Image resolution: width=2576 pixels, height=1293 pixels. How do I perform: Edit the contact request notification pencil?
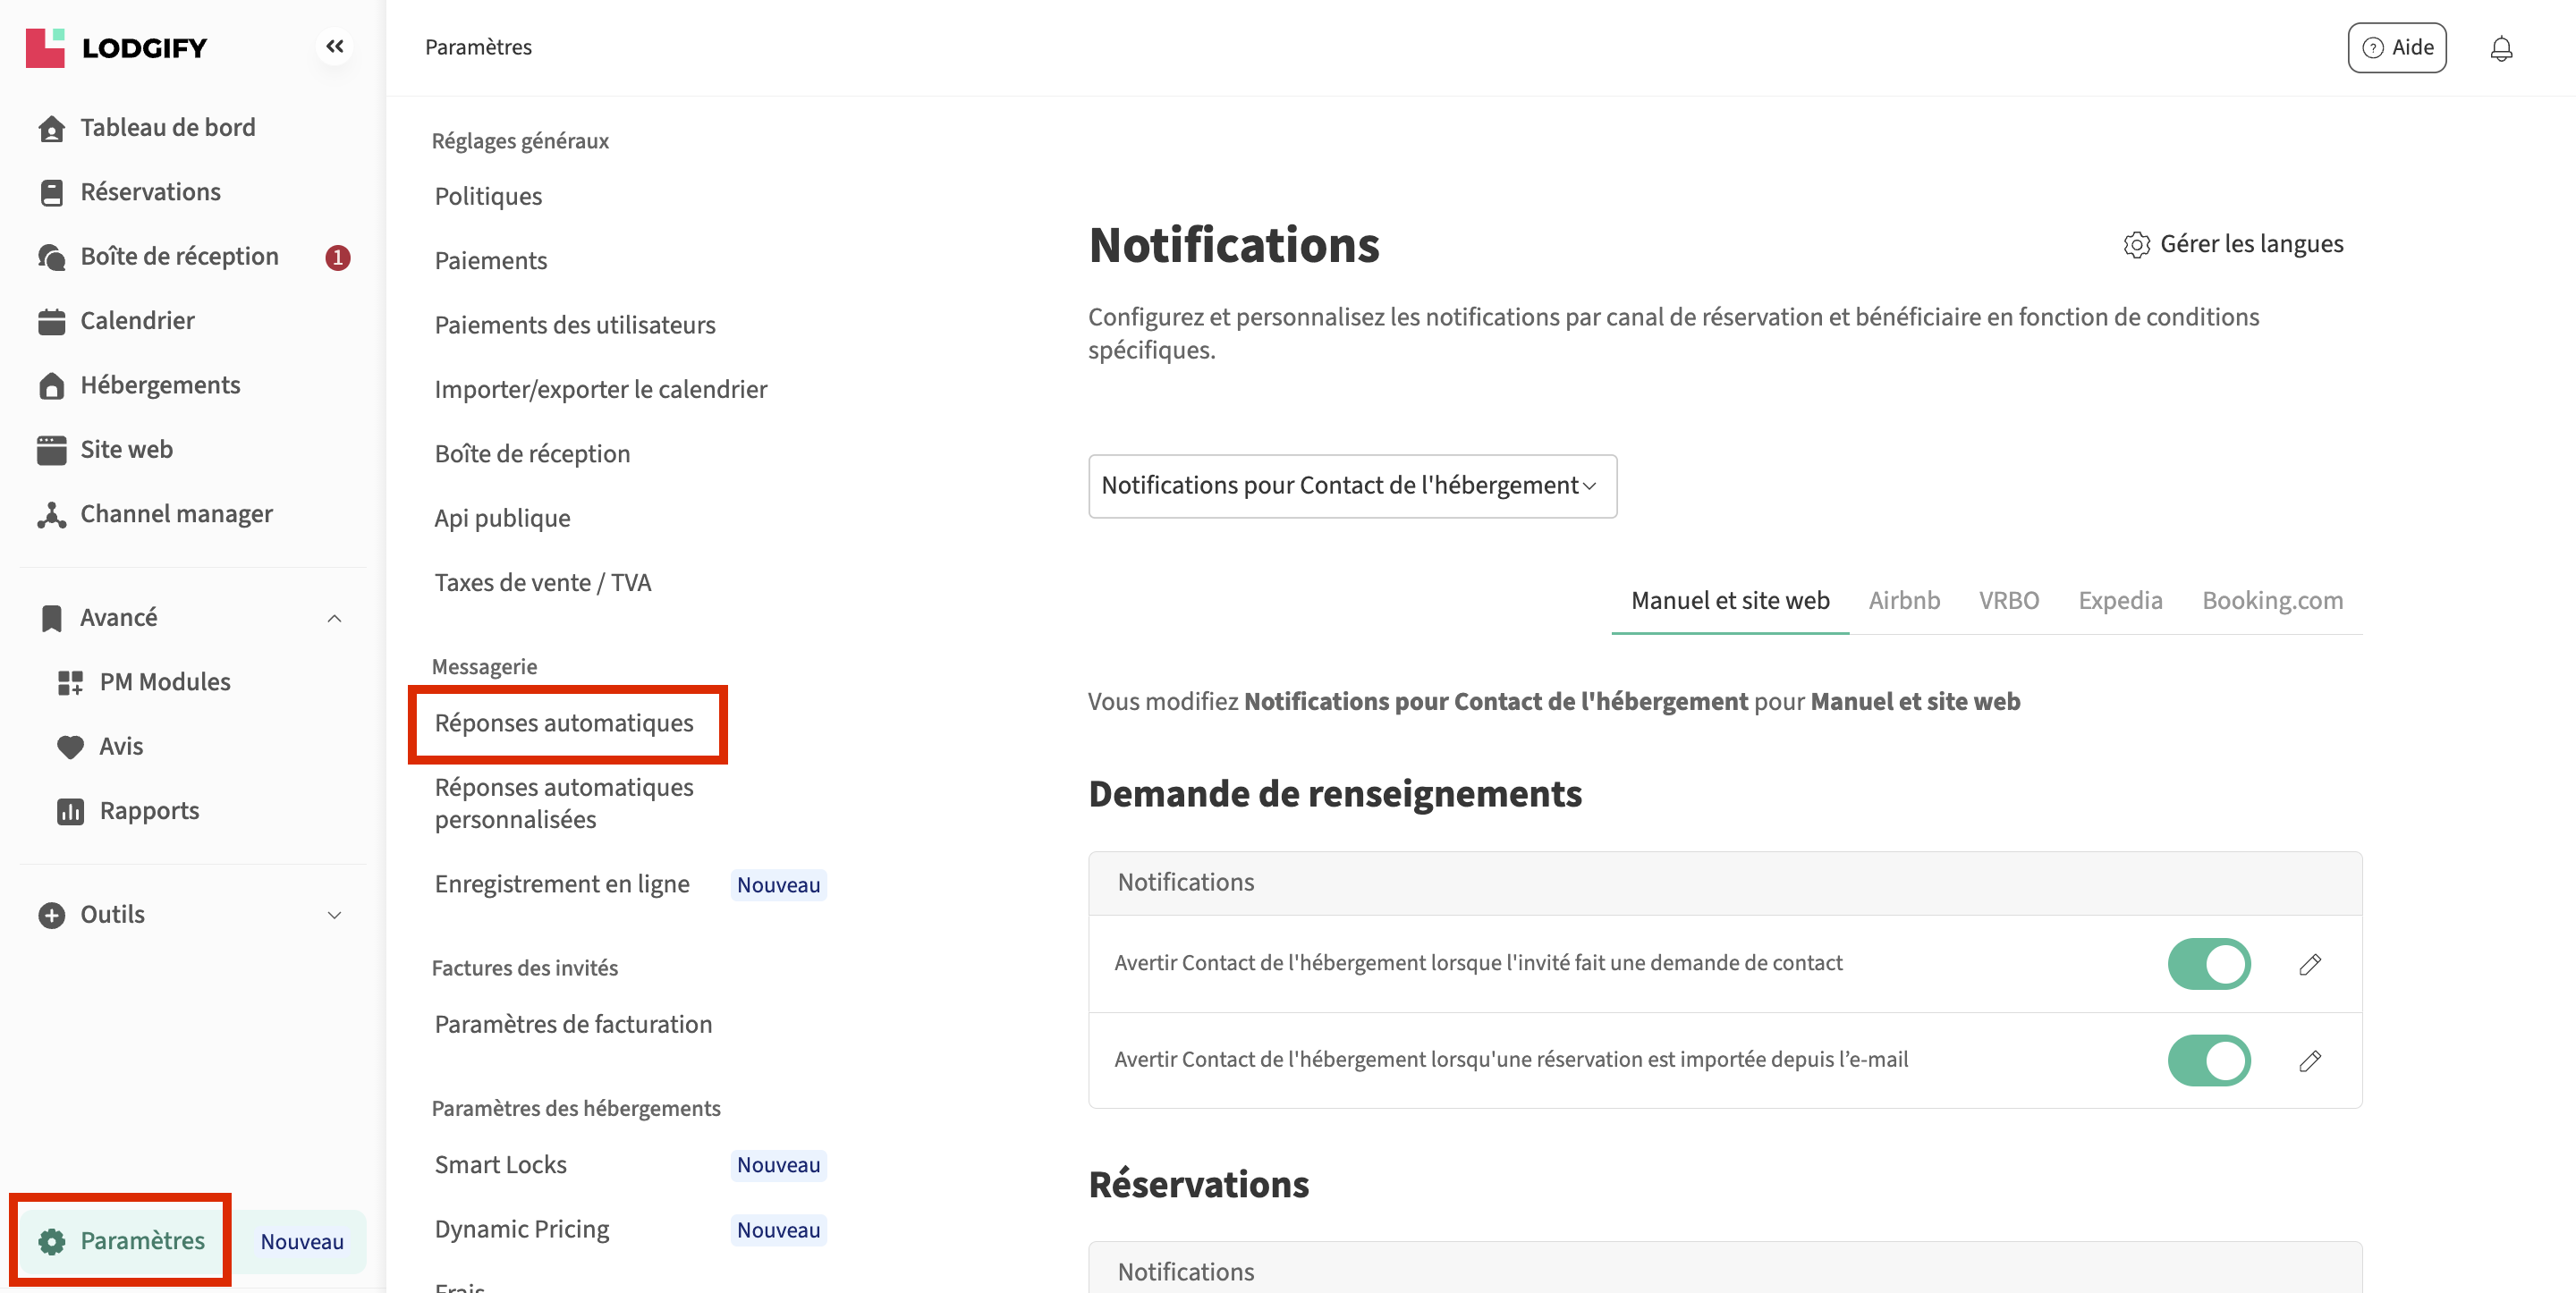[x=2309, y=964]
